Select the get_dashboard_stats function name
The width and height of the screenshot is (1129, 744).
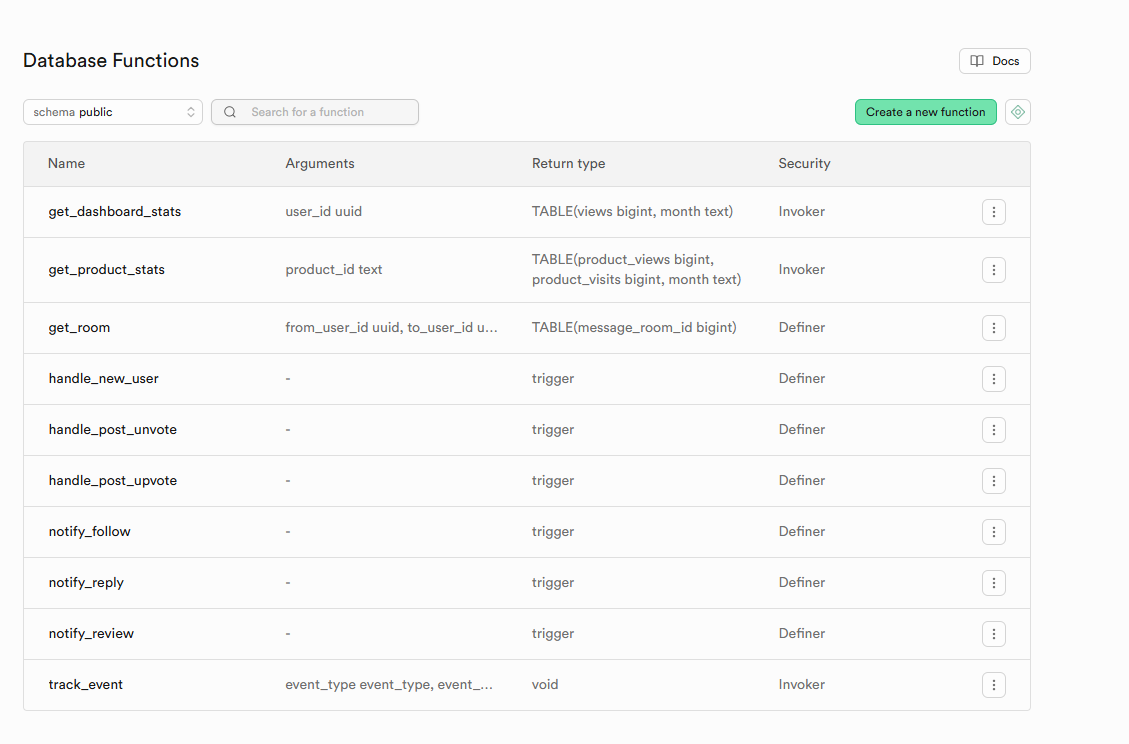pyautogui.click(x=114, y=212)
